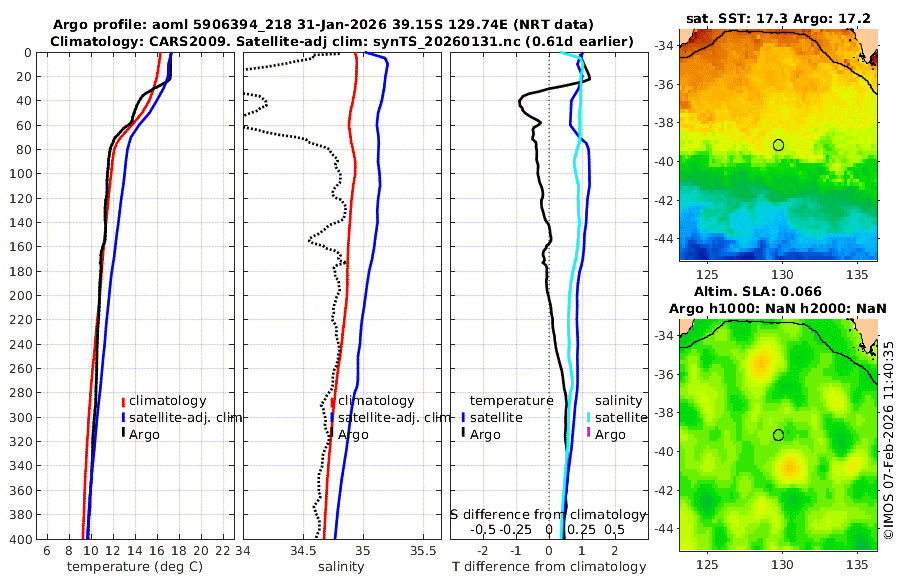Viewport: 900px width, 580px height.
Task: Click SST map latitude label -40
Action: [x=665, y=161]
